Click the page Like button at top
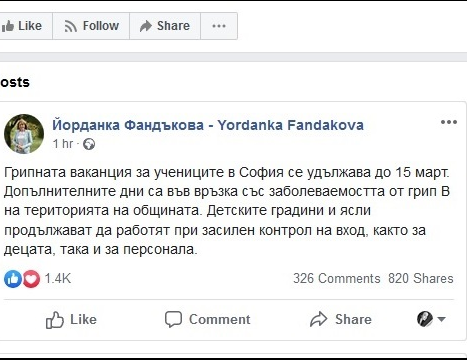The height and width of the screenshot is (360, 467). pyautogui.click(x=25, y=26)
